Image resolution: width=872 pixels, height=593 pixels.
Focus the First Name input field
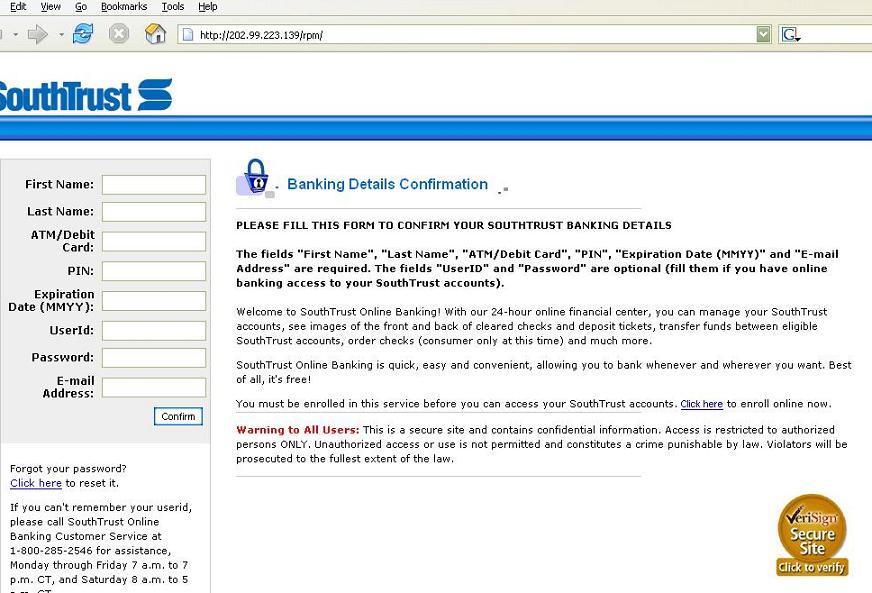154,185
